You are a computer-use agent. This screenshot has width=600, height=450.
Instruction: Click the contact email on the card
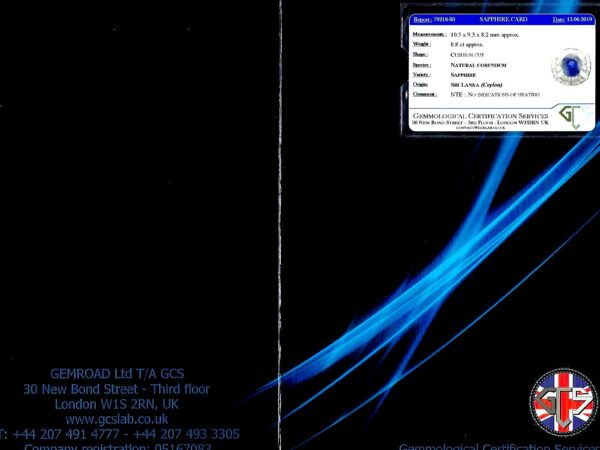pos(480,128)
